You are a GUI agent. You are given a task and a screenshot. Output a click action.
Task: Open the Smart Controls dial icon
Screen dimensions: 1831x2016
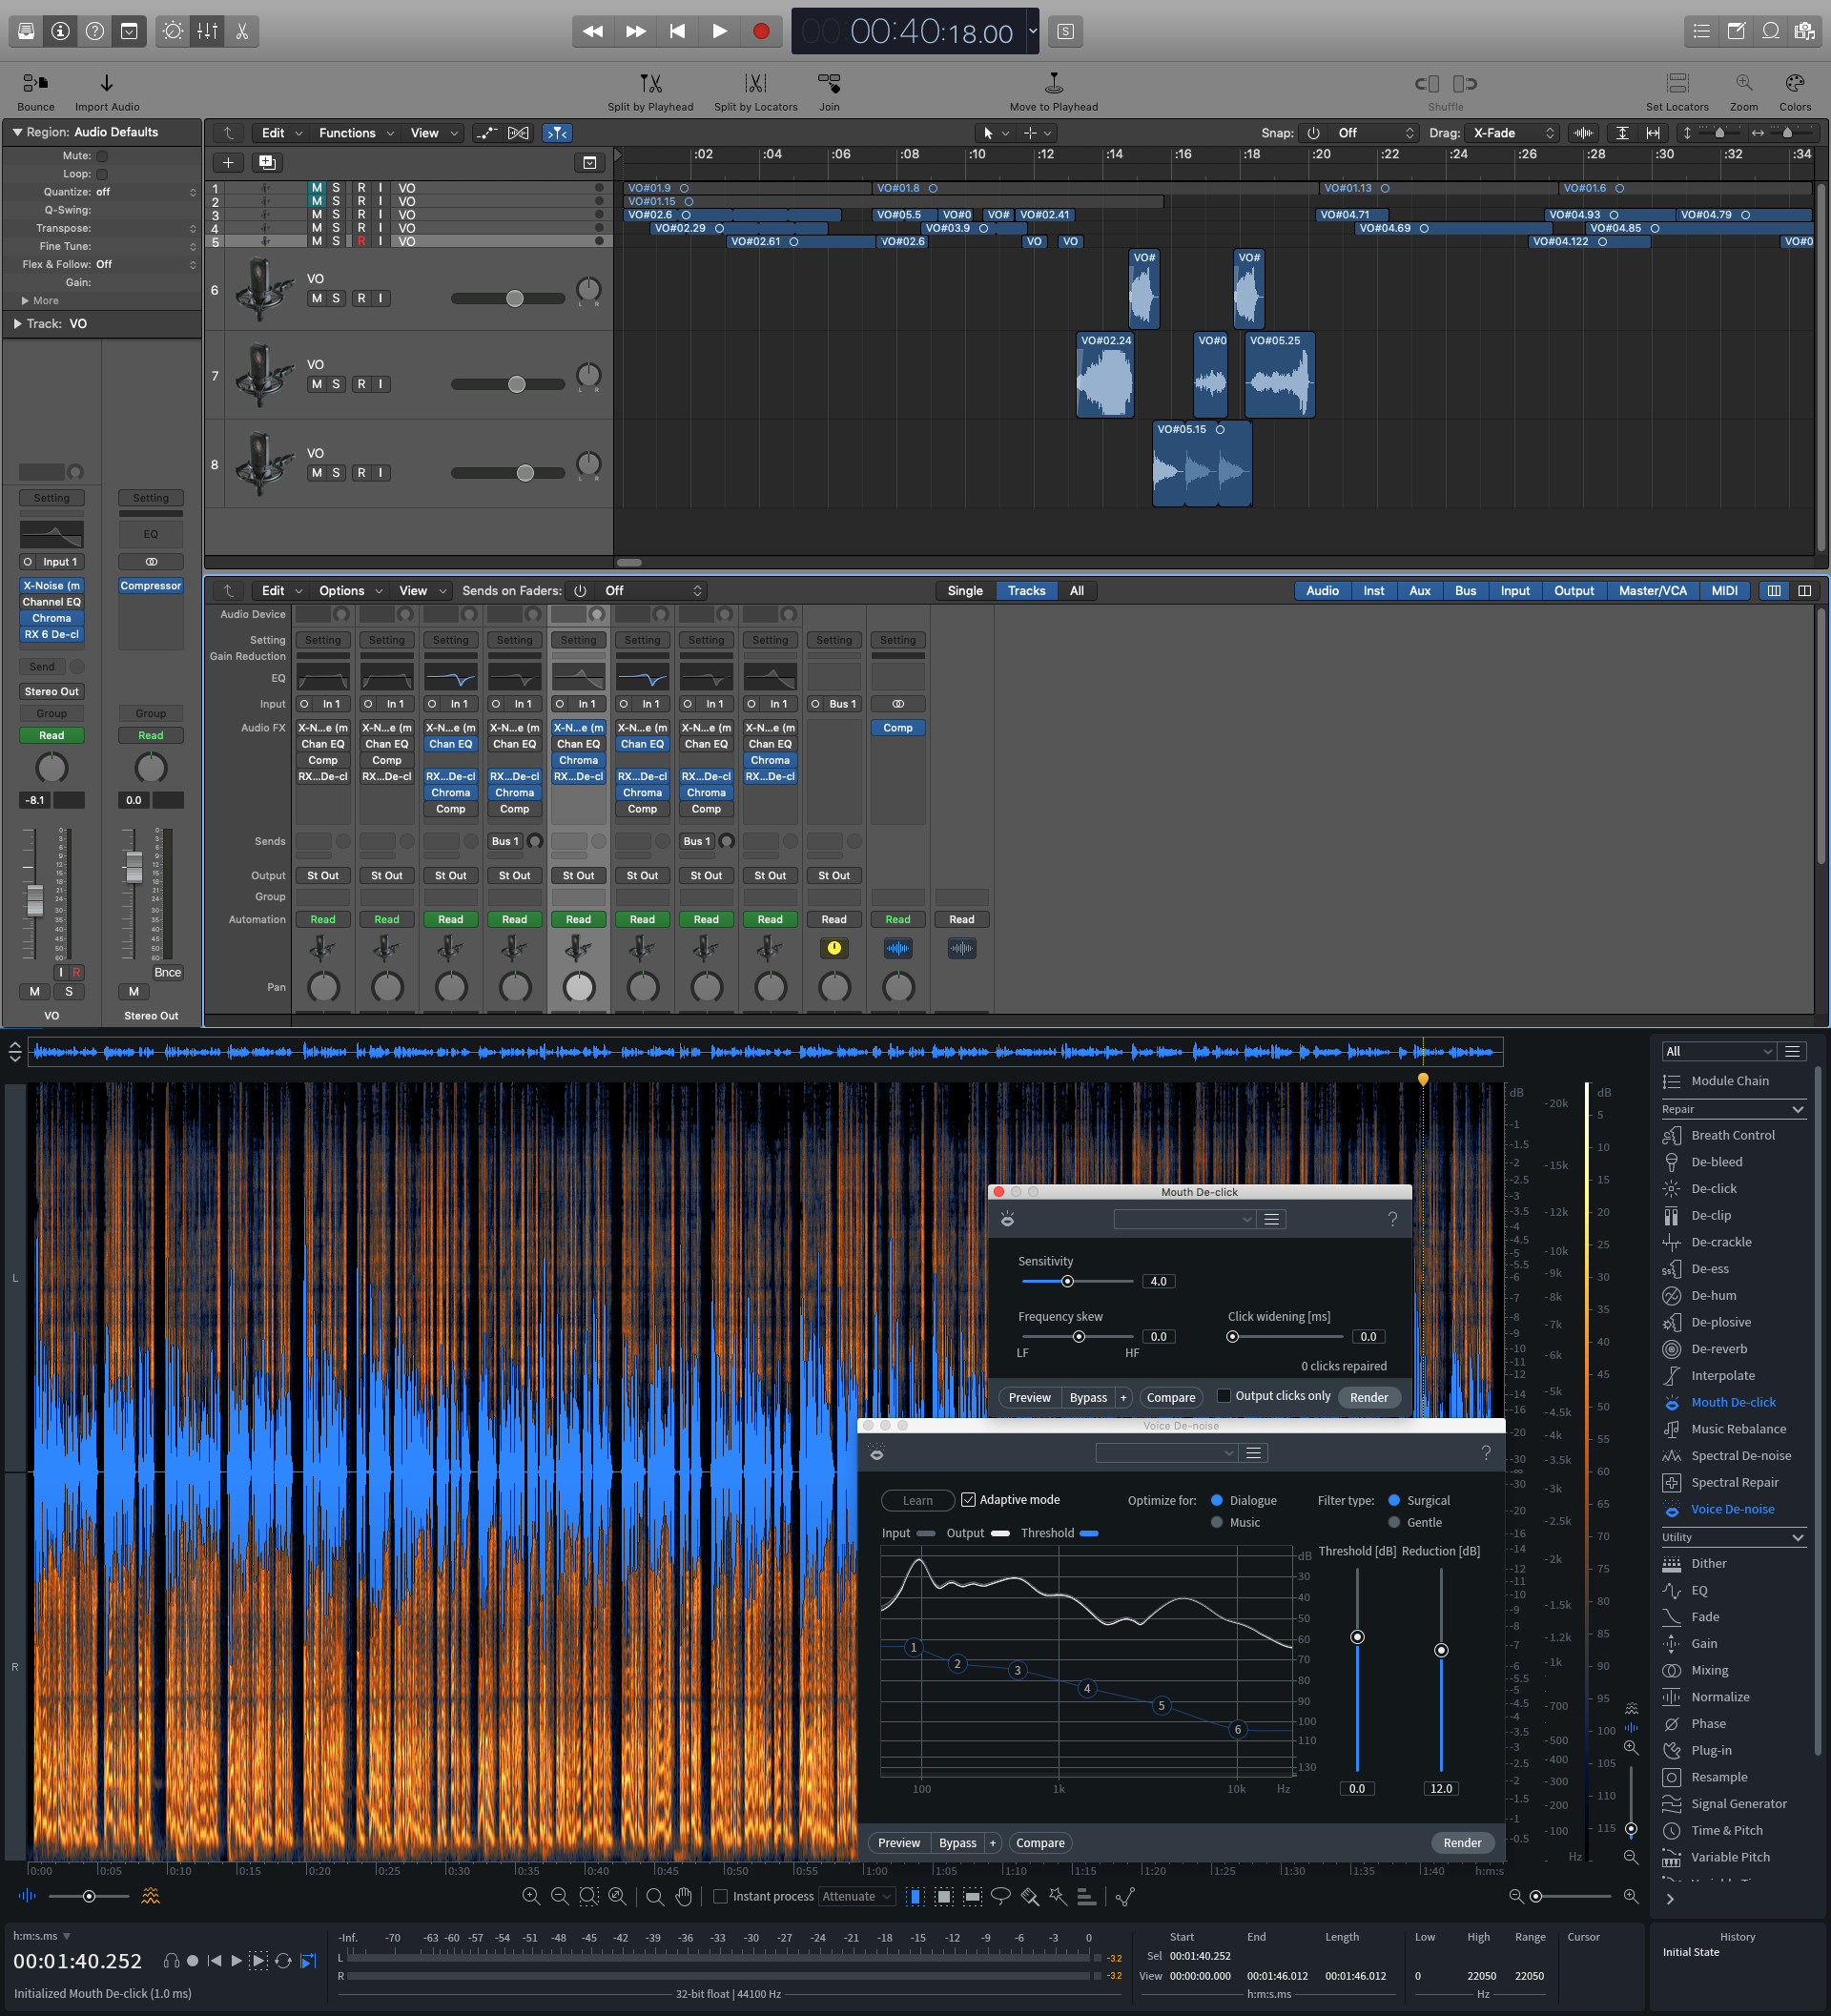tap(173, 31)
